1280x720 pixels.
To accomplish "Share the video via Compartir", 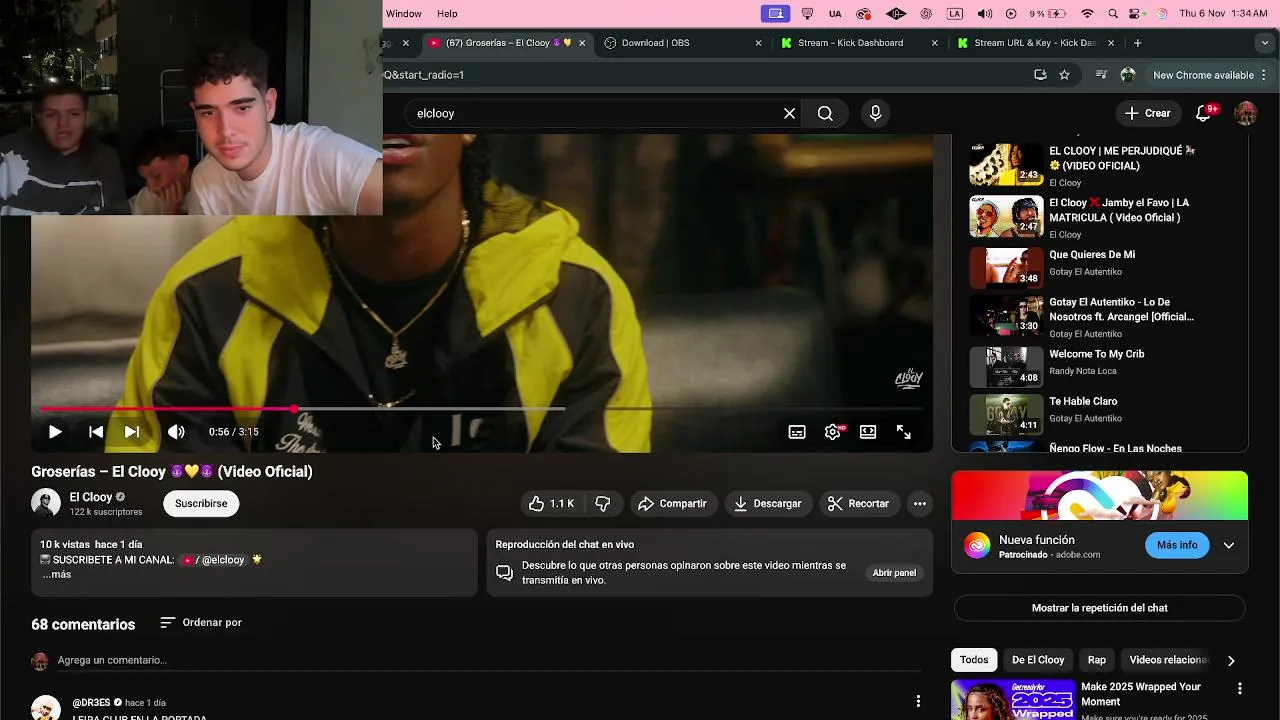I will (x=672, y=504).
